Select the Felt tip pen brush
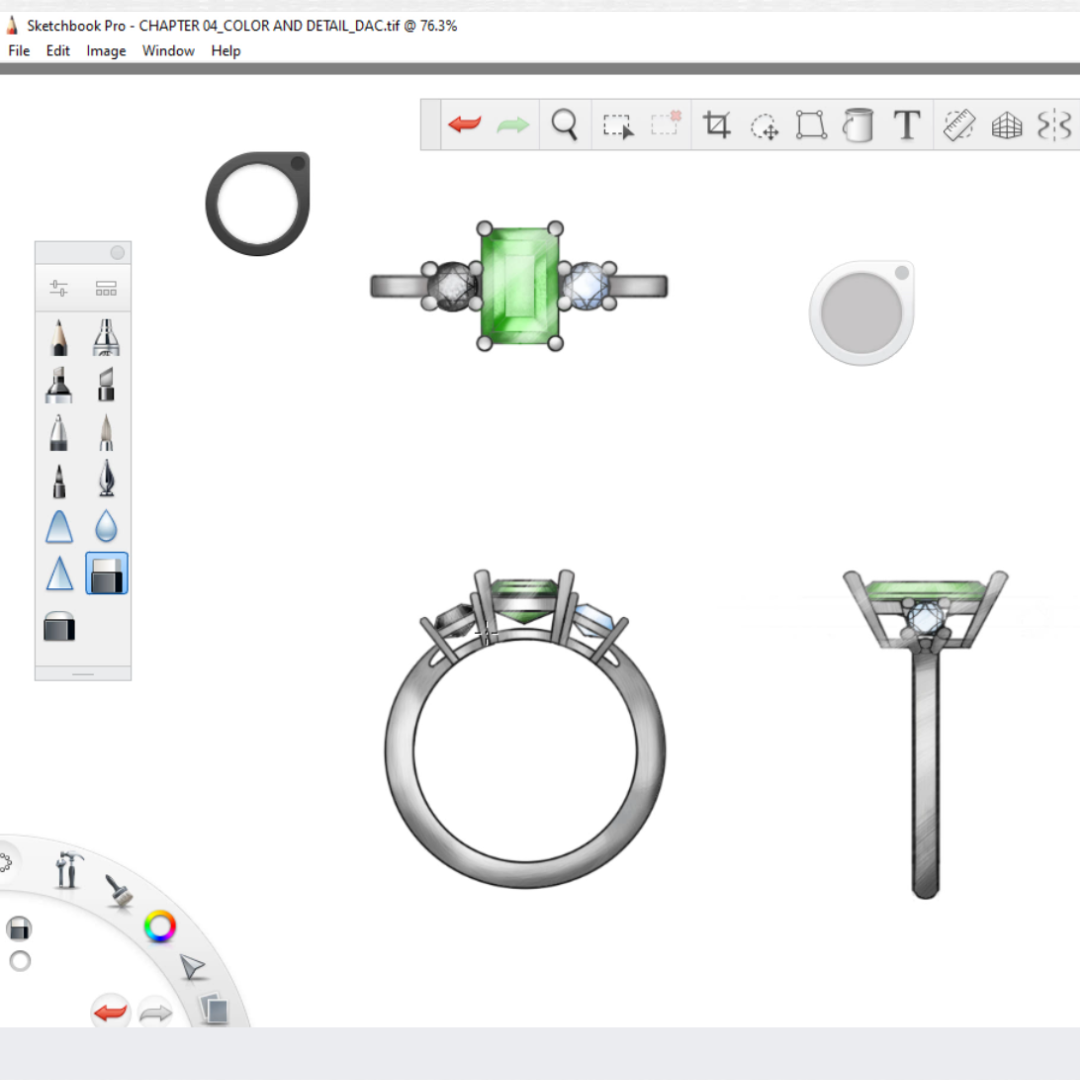Image resolution: width=1080 pixels, height=1080 pixels. (59, 480)
